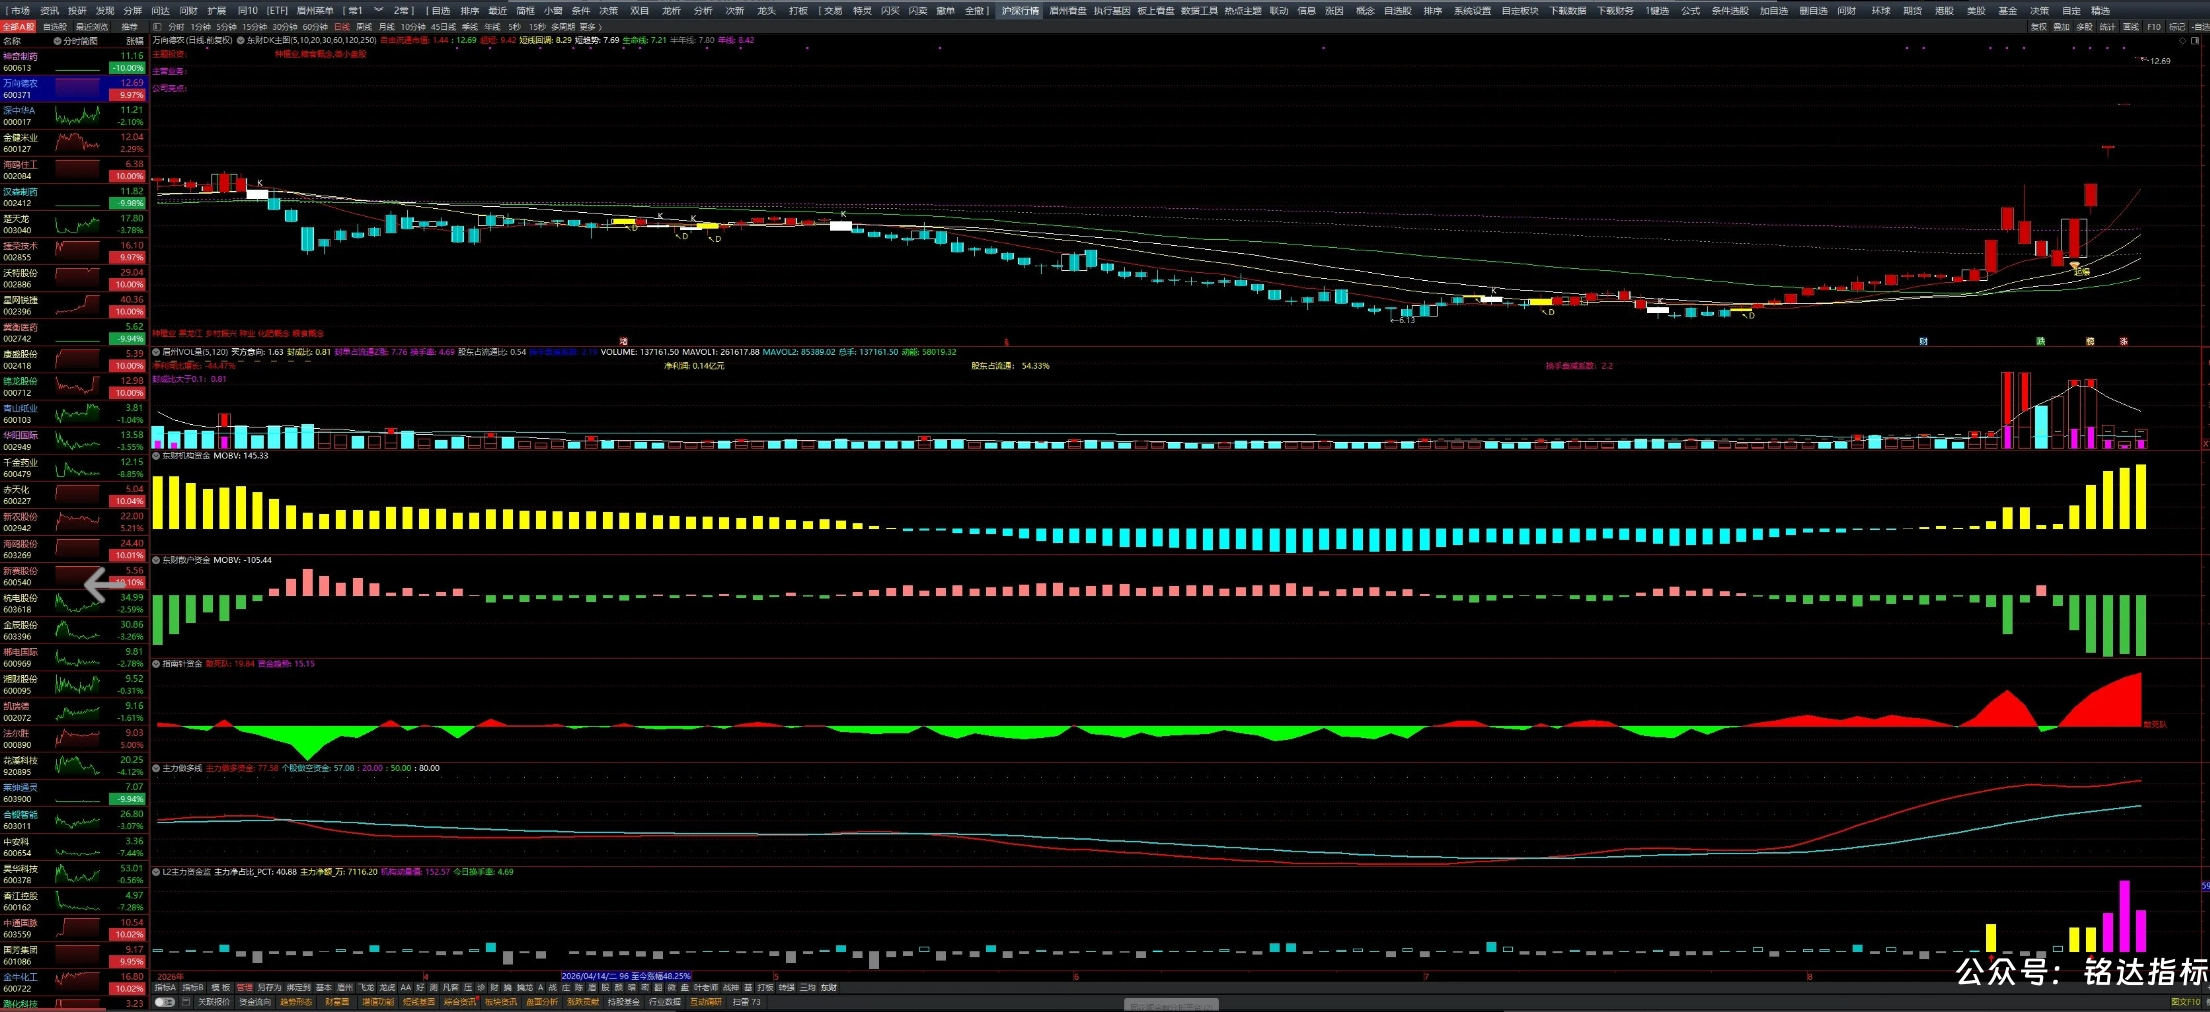Select stock 千金药业 600479 in list
This screenshot has width=2210, height=1012.
tap(74, 468)
